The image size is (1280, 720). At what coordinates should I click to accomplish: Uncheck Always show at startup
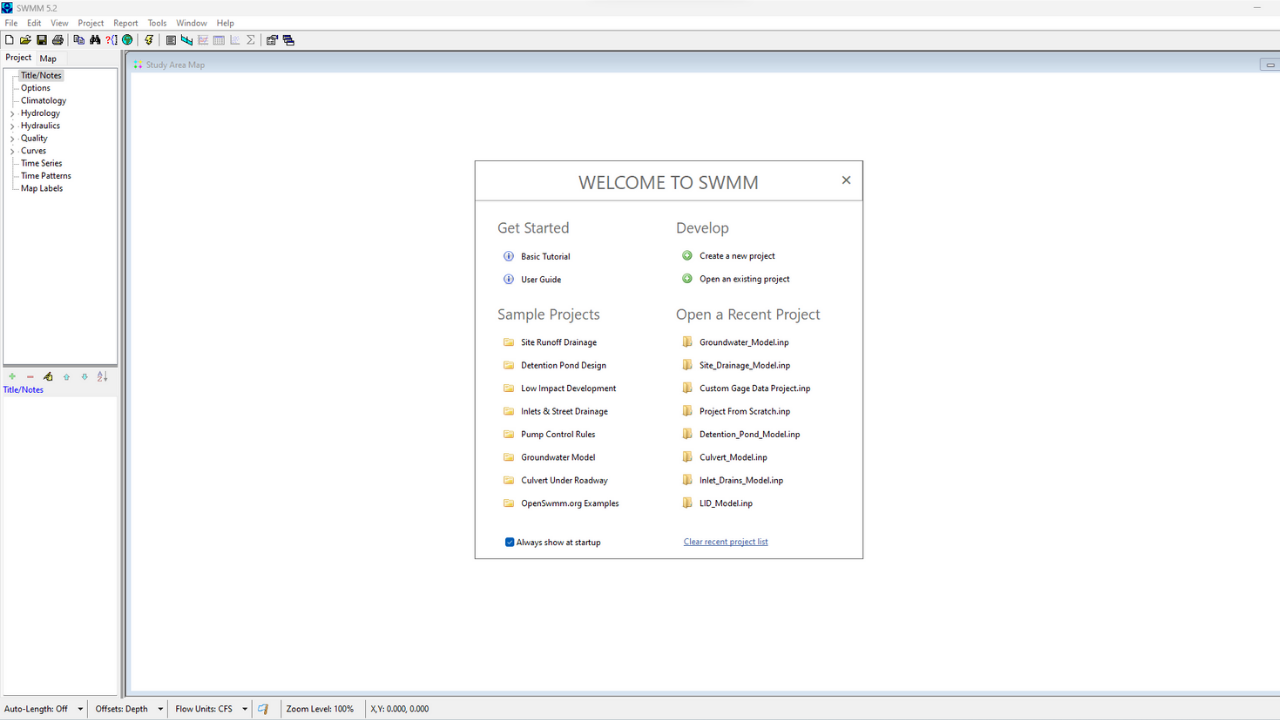click(510, 542)
